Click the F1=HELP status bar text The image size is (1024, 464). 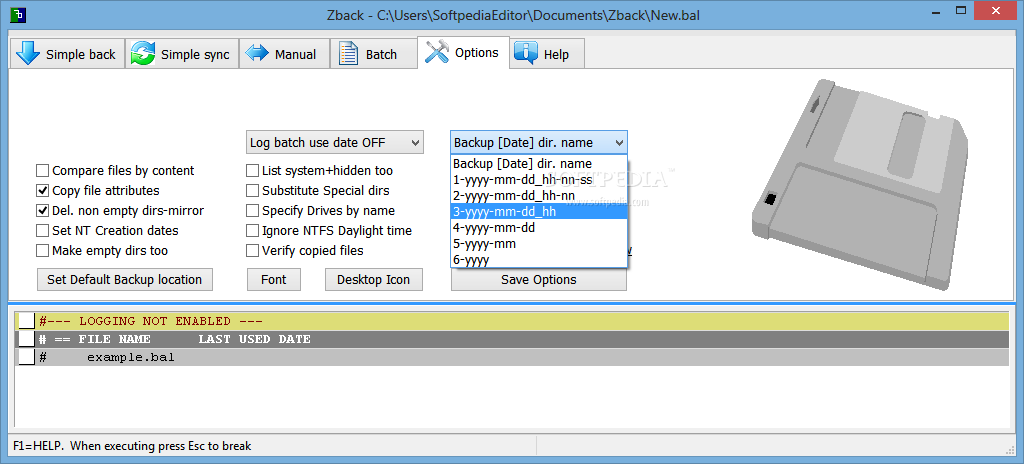coord(132,446)
